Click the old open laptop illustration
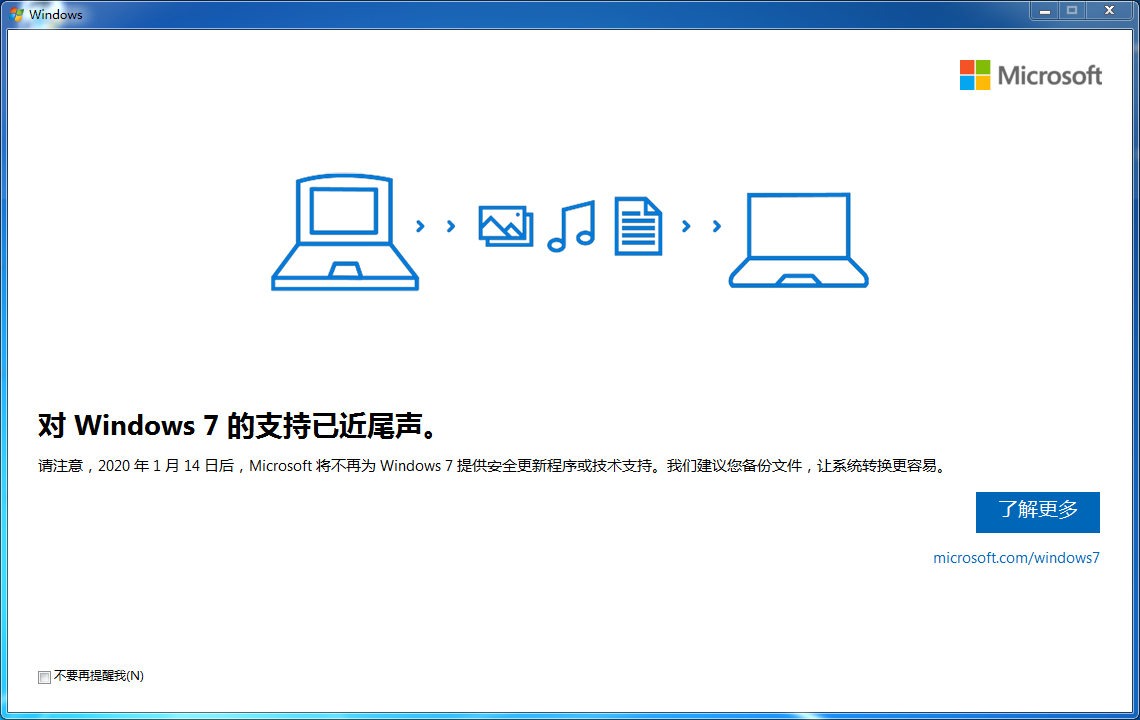 point(345,233)
